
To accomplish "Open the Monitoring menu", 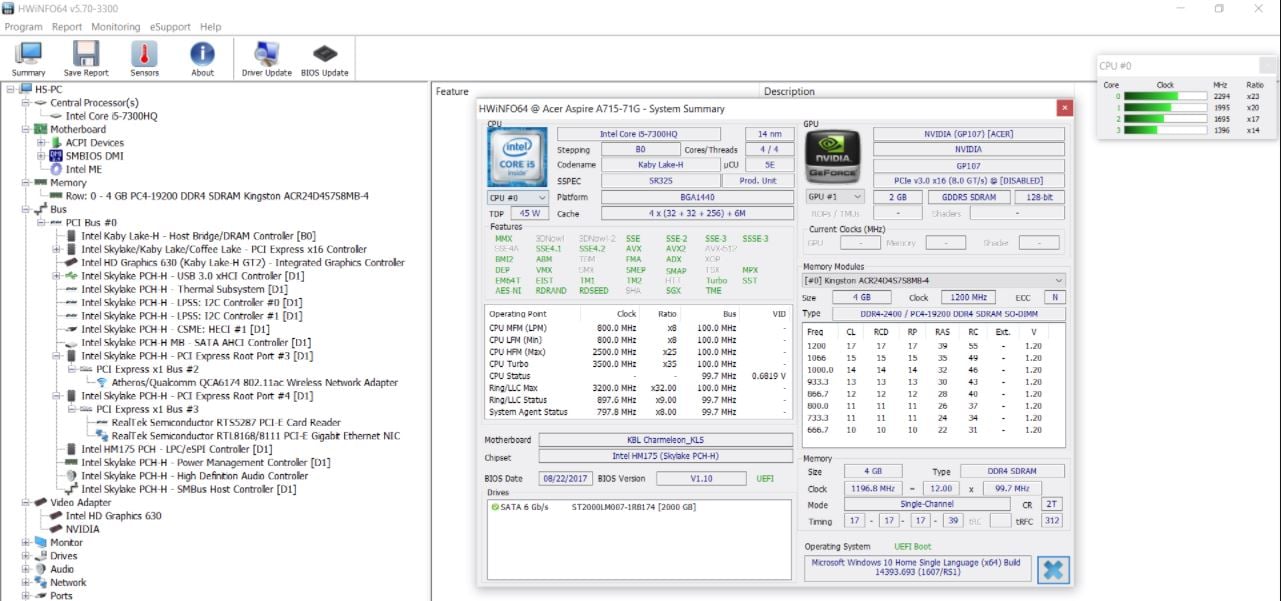I will coord(116,27).
